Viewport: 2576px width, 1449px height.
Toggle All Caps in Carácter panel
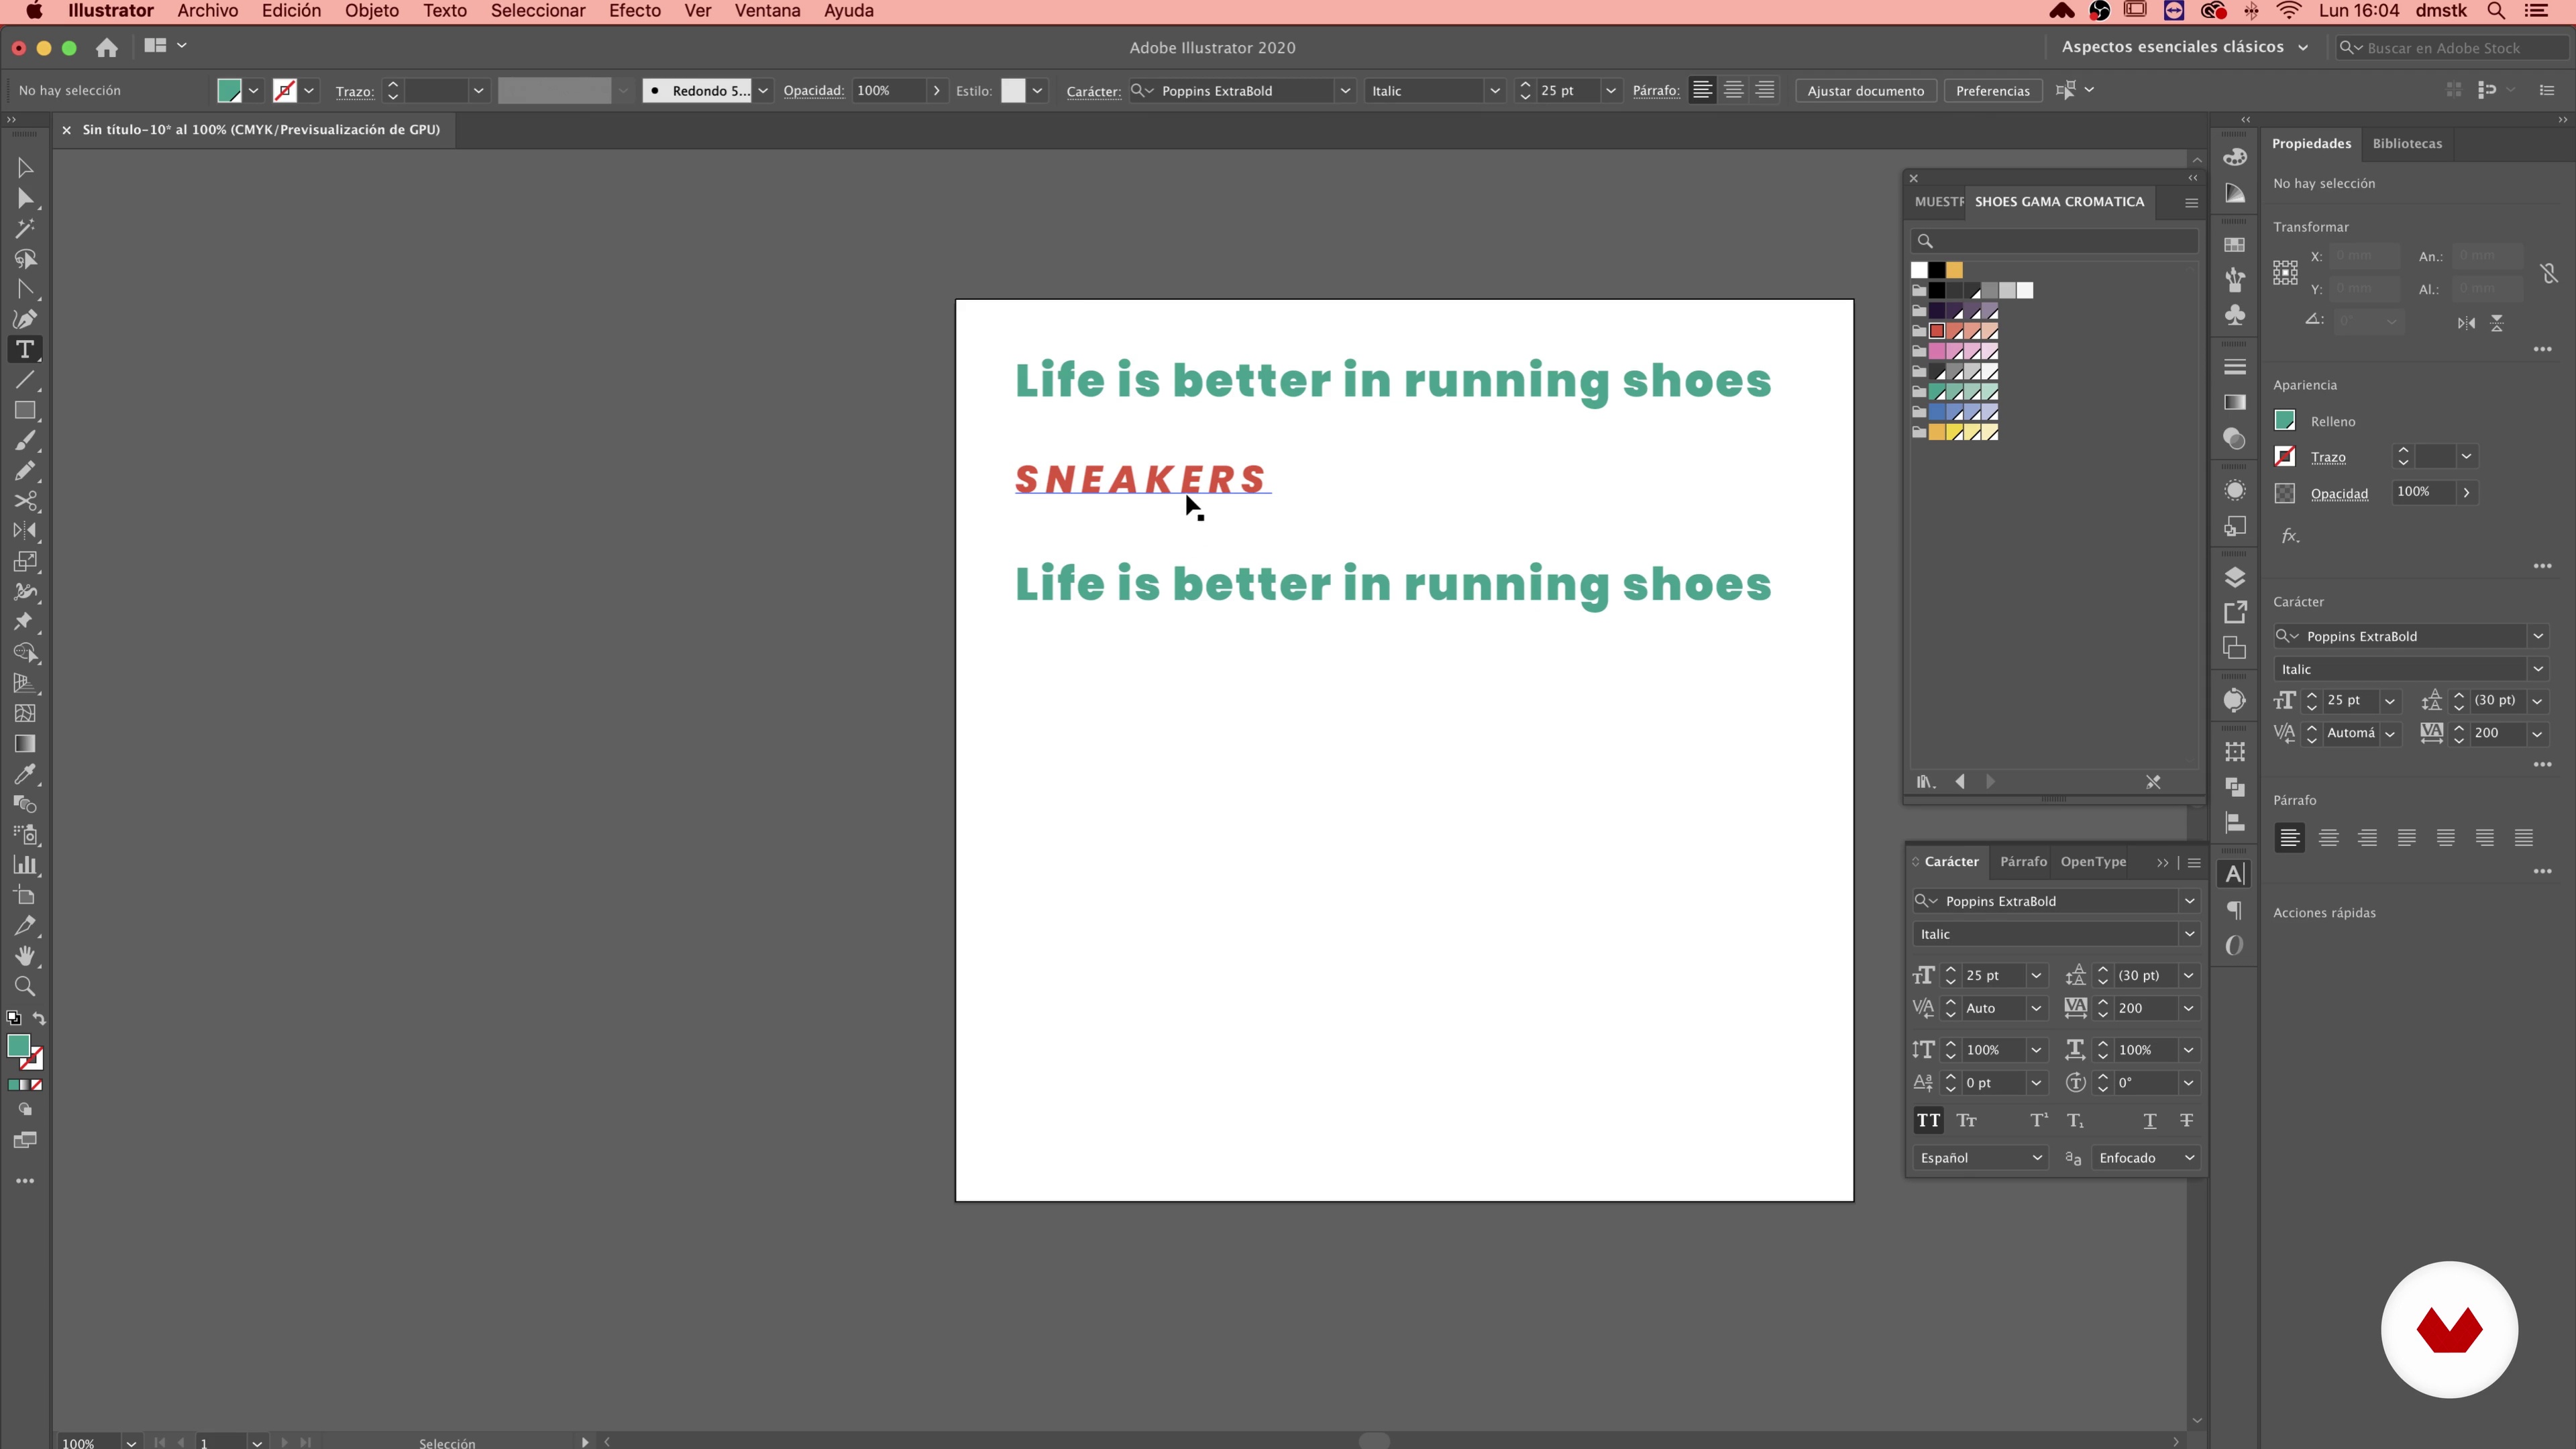1928,1121
